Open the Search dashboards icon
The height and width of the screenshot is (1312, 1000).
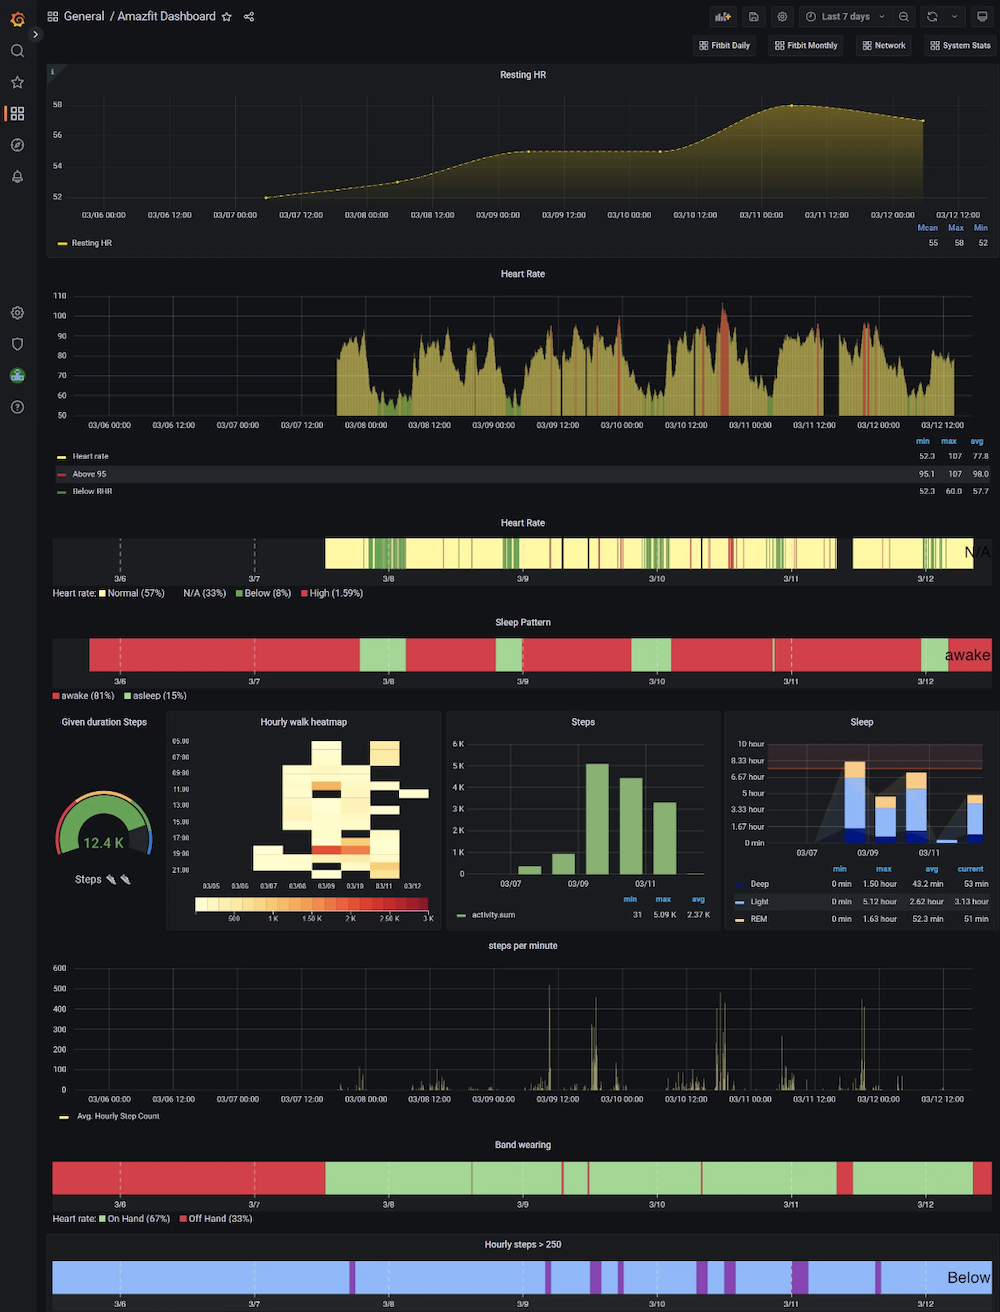point(17,51)
